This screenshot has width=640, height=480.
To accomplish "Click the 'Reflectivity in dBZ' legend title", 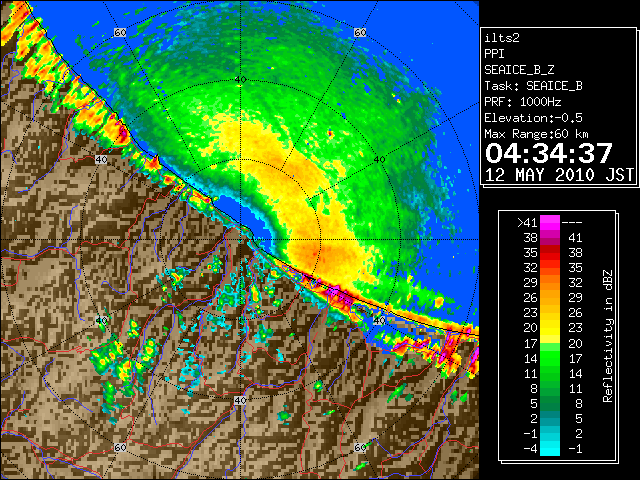I will pos(608,336).
